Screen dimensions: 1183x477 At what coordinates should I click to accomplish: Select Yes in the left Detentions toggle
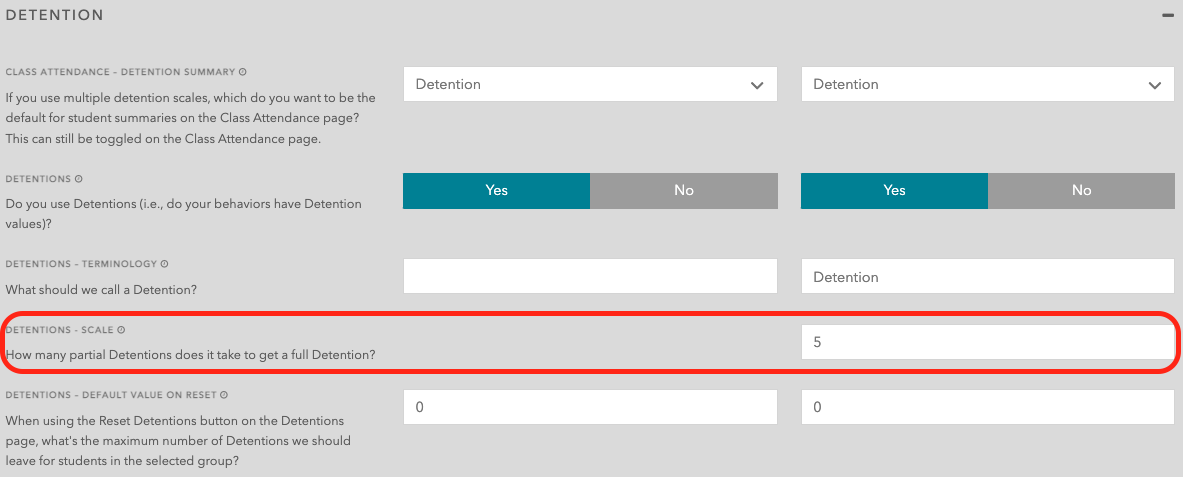(x=496, y=190)
